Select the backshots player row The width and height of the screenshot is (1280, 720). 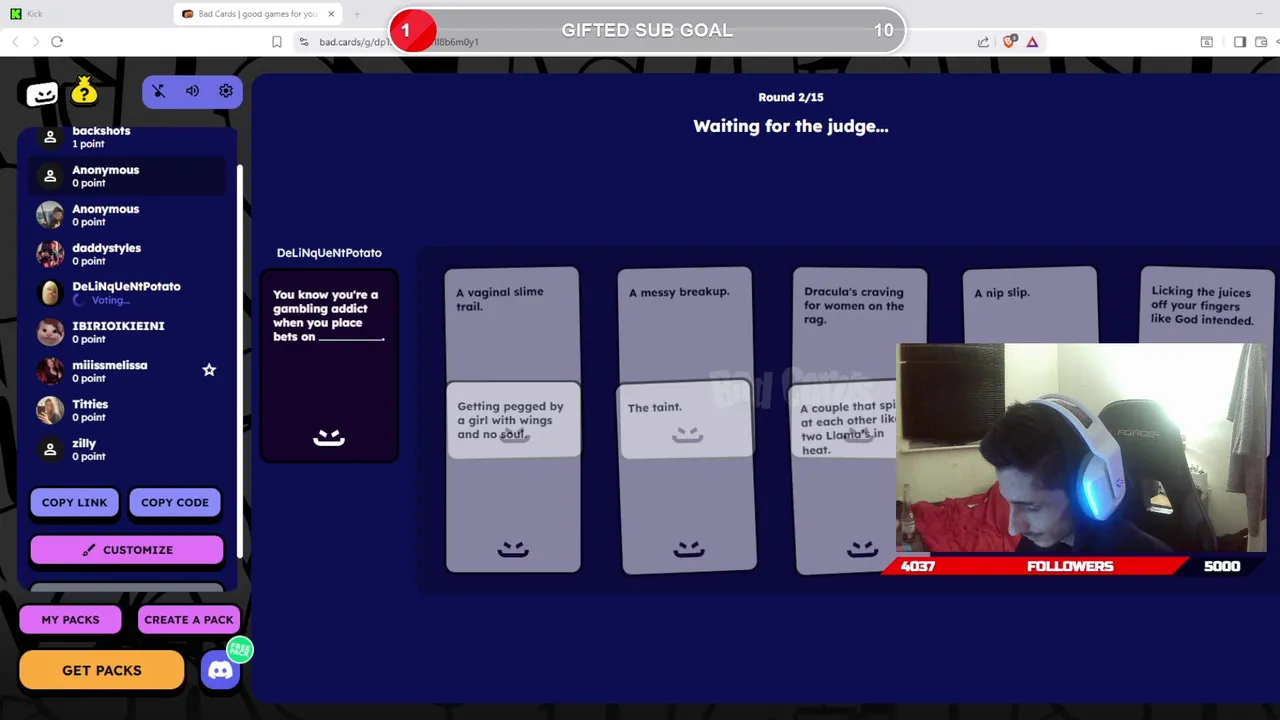[x=127, y=137]
